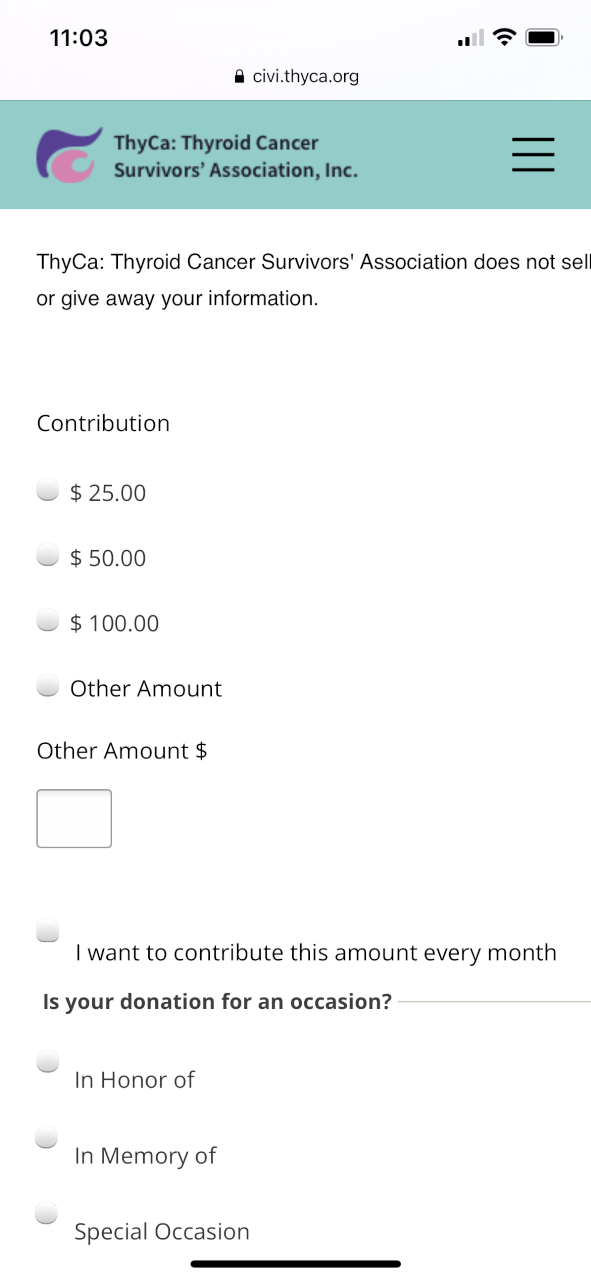
Task: Tap the Wi-Fi status icon
Action: coord(505,38)
